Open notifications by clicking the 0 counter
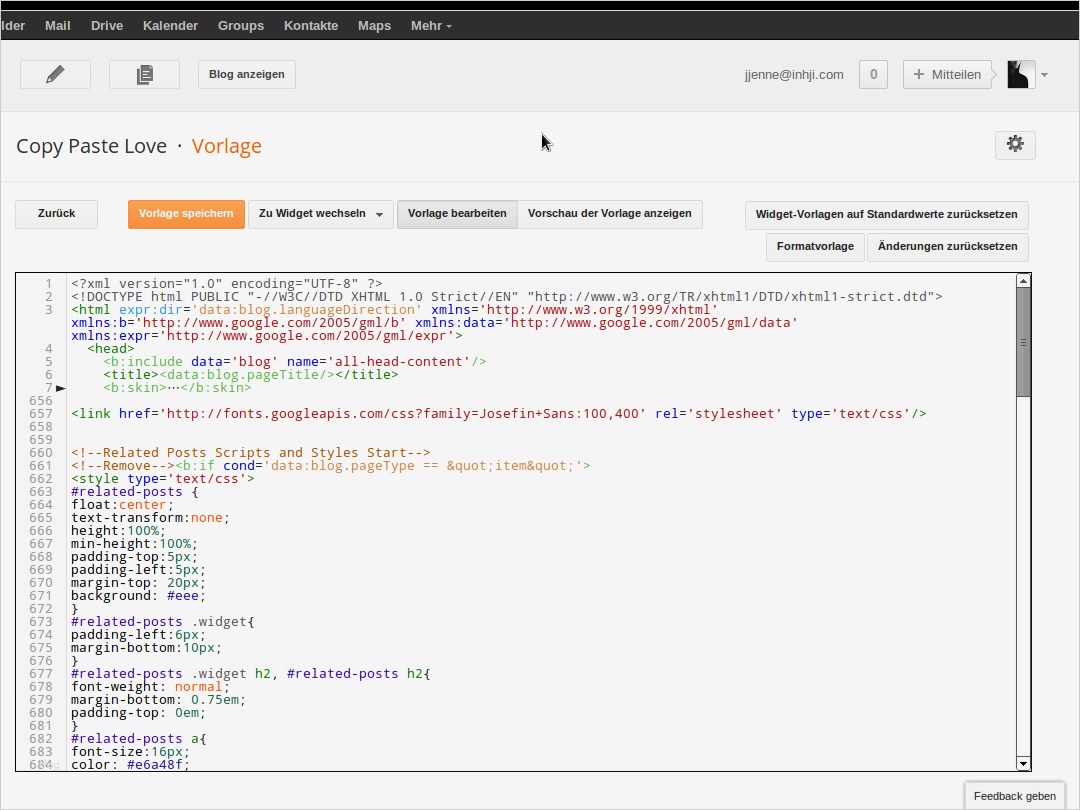This screenshot has width=1080, height=810. pyautogui.click(x=872, y=74)
